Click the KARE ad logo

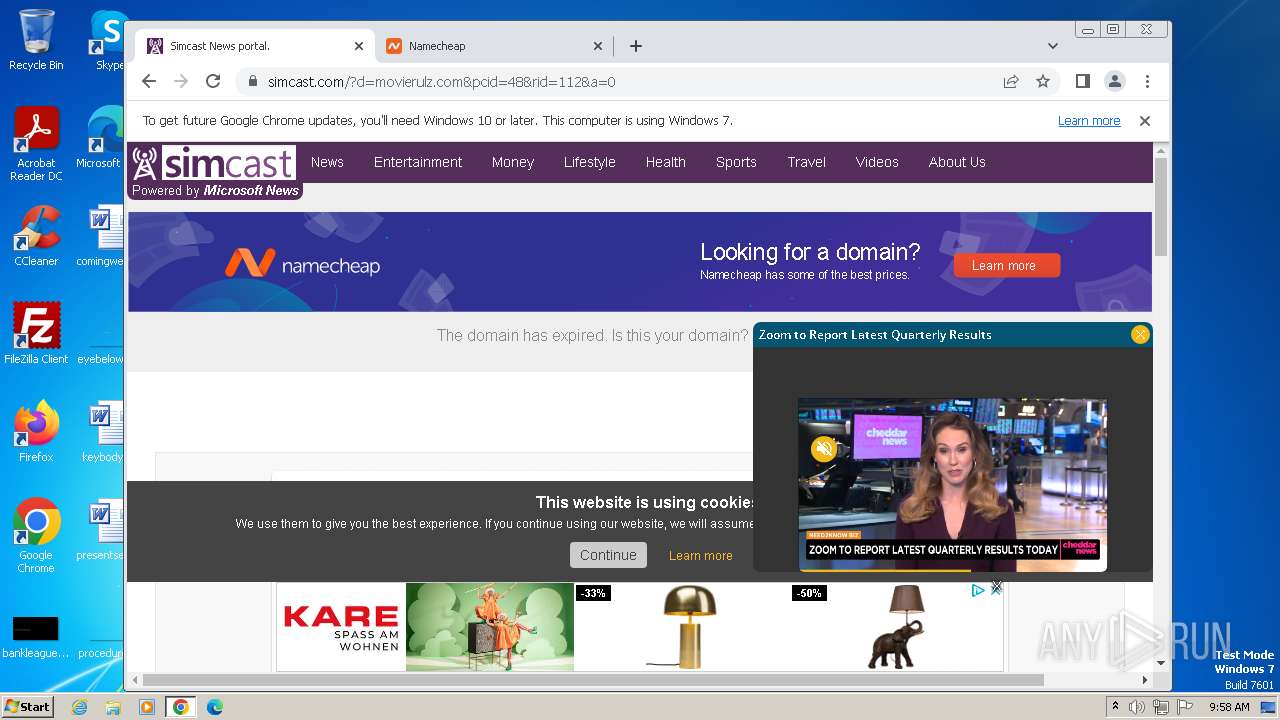tap(341, 627)
